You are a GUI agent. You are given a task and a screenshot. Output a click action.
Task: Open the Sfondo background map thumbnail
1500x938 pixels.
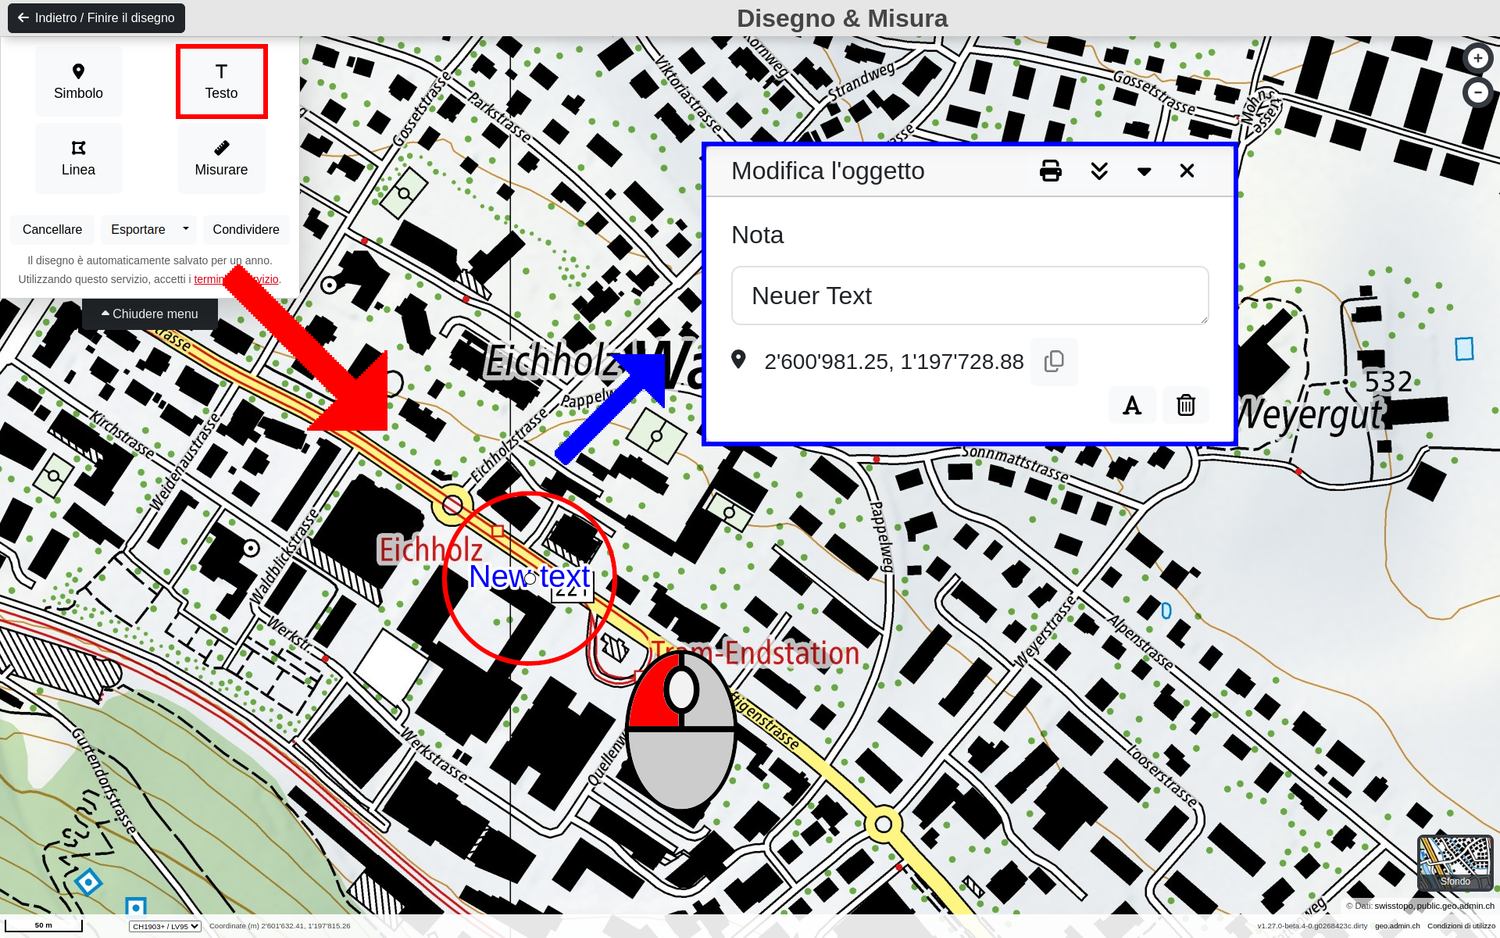click(1455, 862)
